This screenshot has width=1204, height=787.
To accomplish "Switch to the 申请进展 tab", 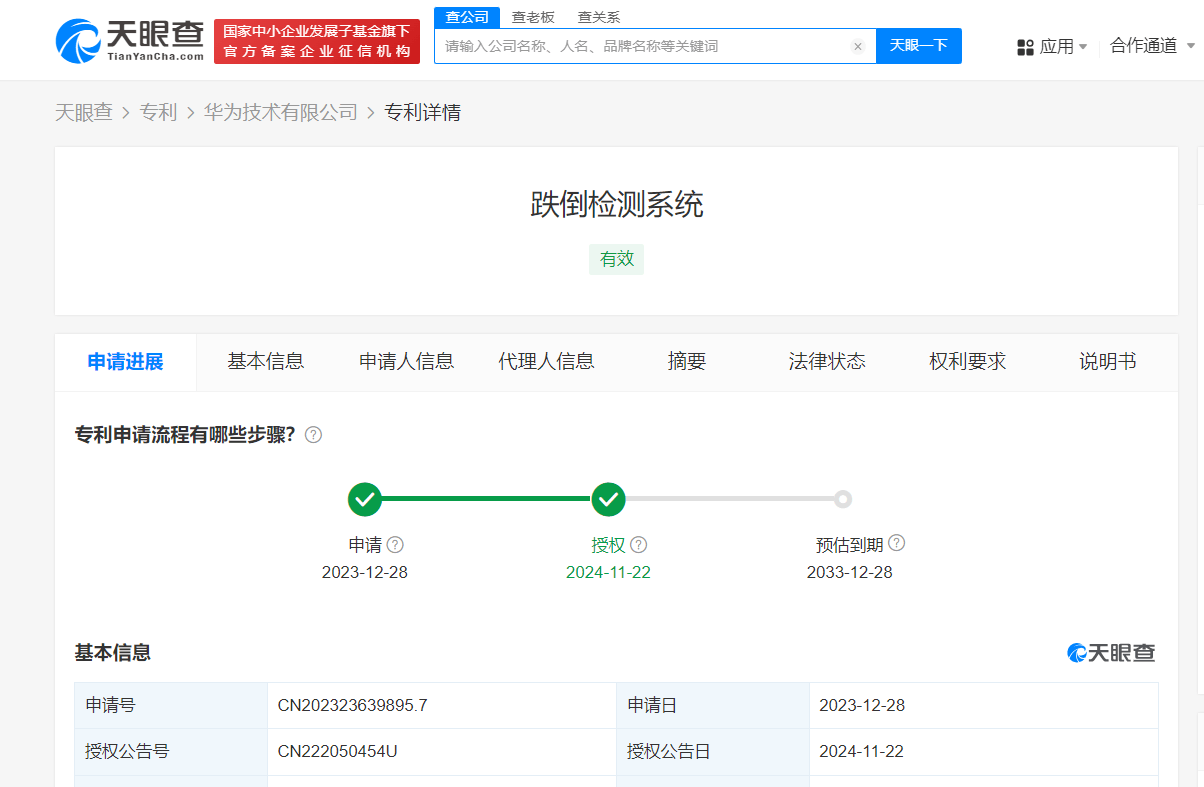I will click(125, 362).
